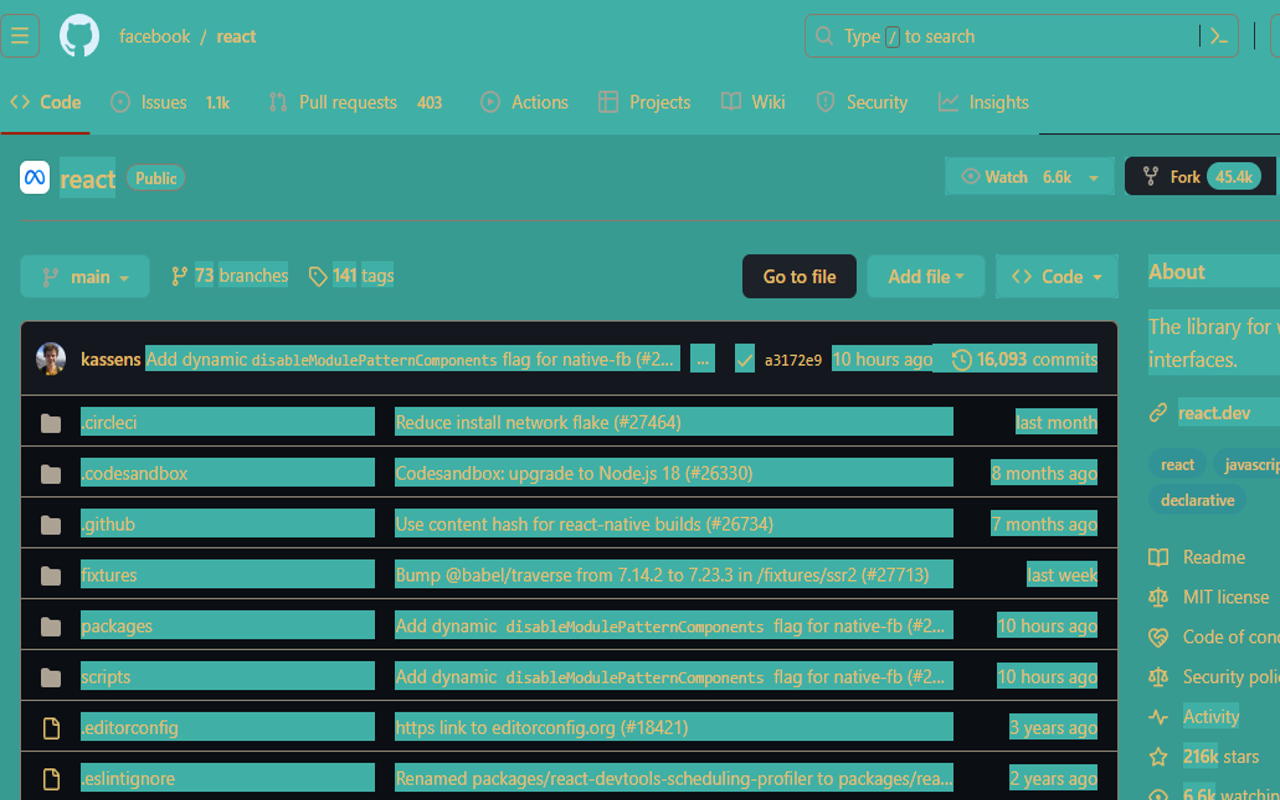
Task: Click the stars icon in About sidebar
Action: pos(1158,757)
